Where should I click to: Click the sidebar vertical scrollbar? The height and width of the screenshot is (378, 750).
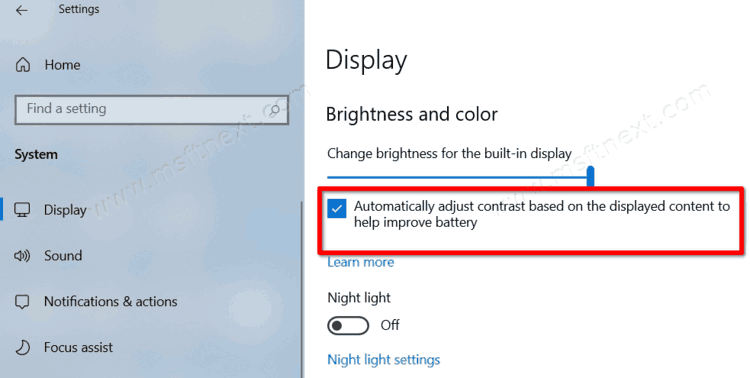(x=302, y=289)
